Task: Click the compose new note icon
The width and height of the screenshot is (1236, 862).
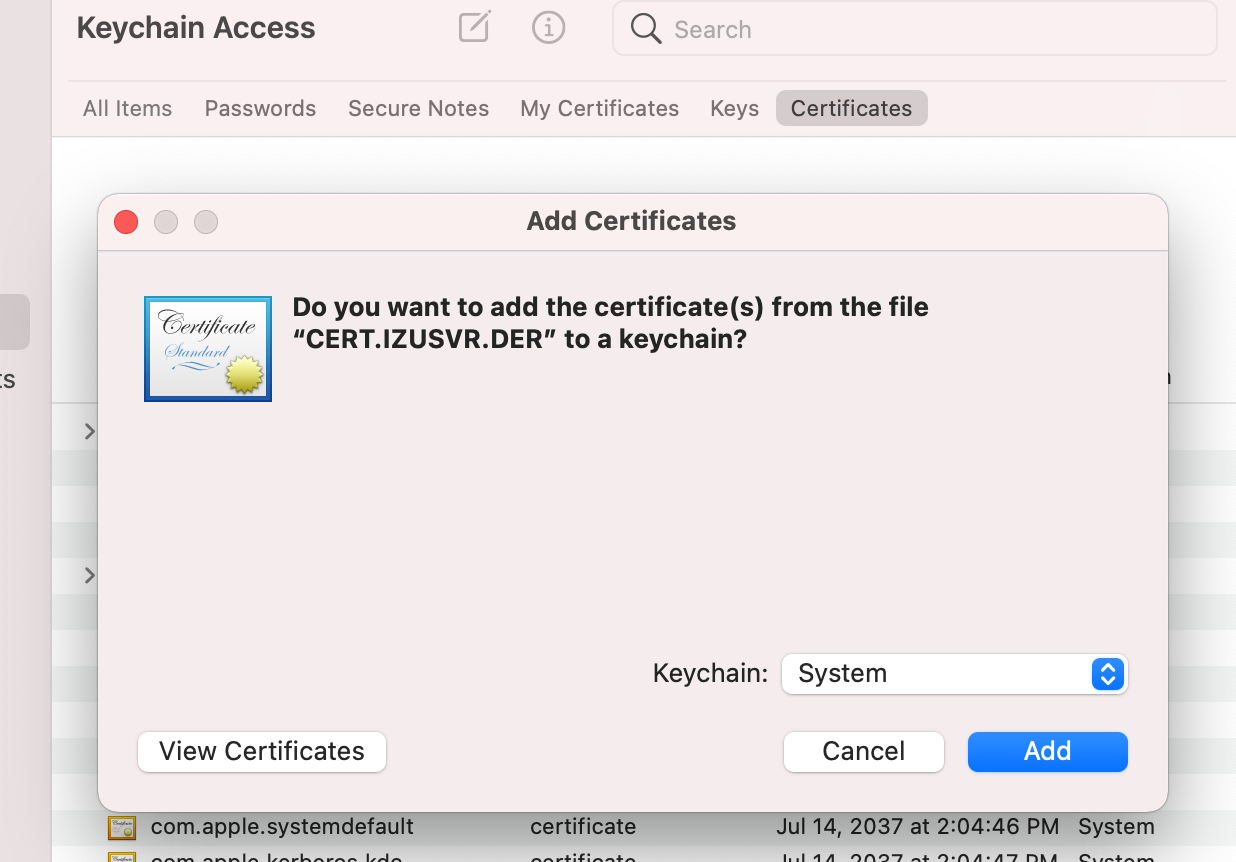Action: tap(475, 27)
